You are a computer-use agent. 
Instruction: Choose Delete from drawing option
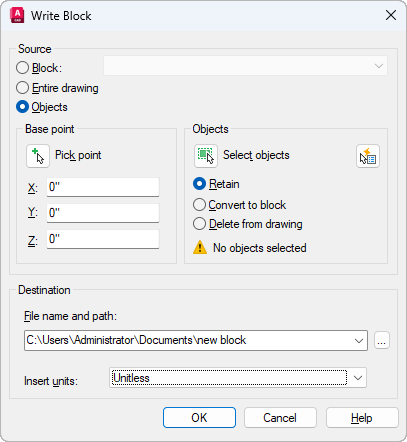click(199, 224)
